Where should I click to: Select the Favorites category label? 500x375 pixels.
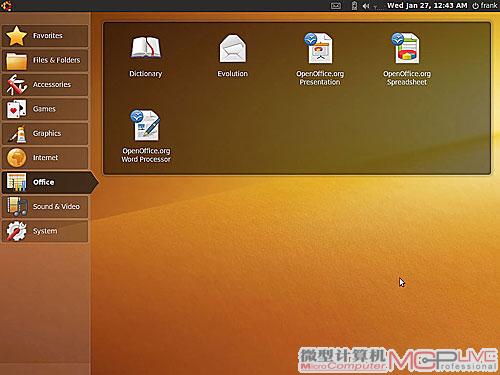pos(48,36)
